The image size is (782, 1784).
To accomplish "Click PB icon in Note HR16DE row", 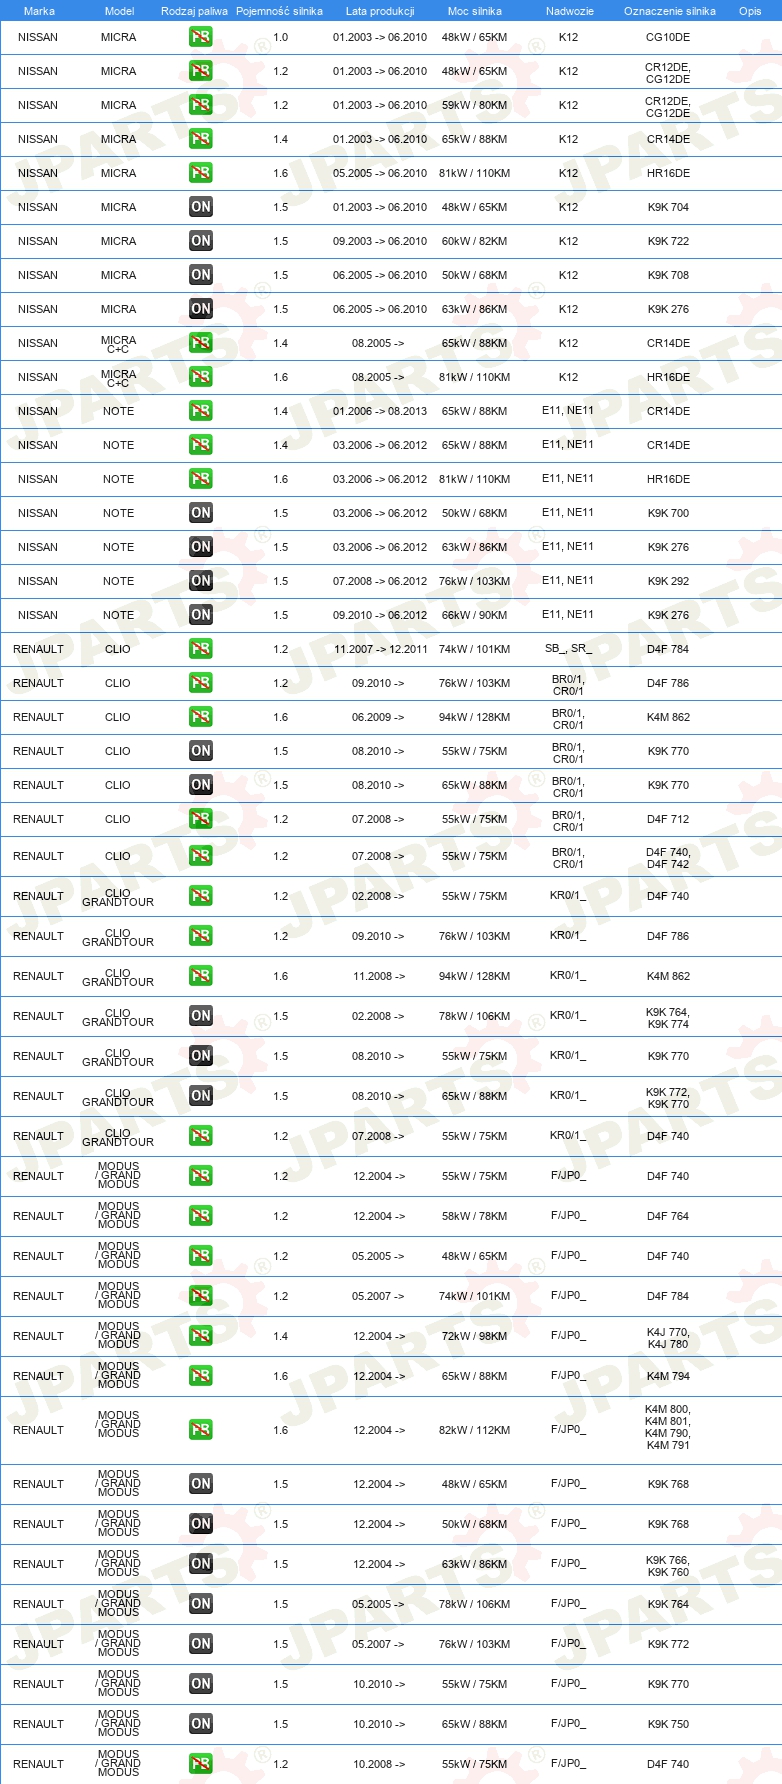I will click(x=201, y=479).
